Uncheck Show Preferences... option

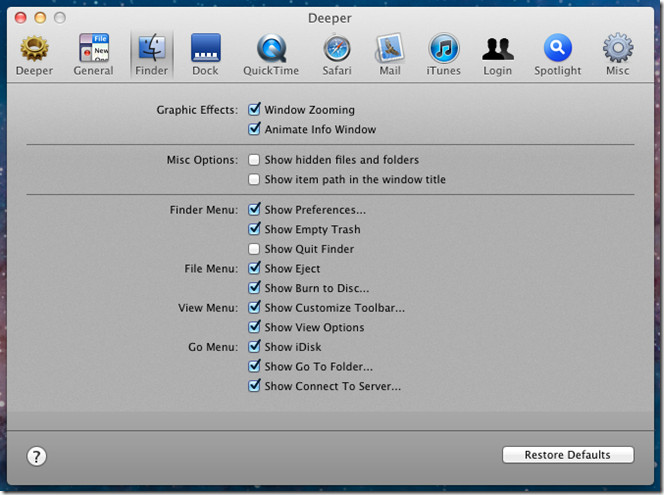[x=254, y=209]
